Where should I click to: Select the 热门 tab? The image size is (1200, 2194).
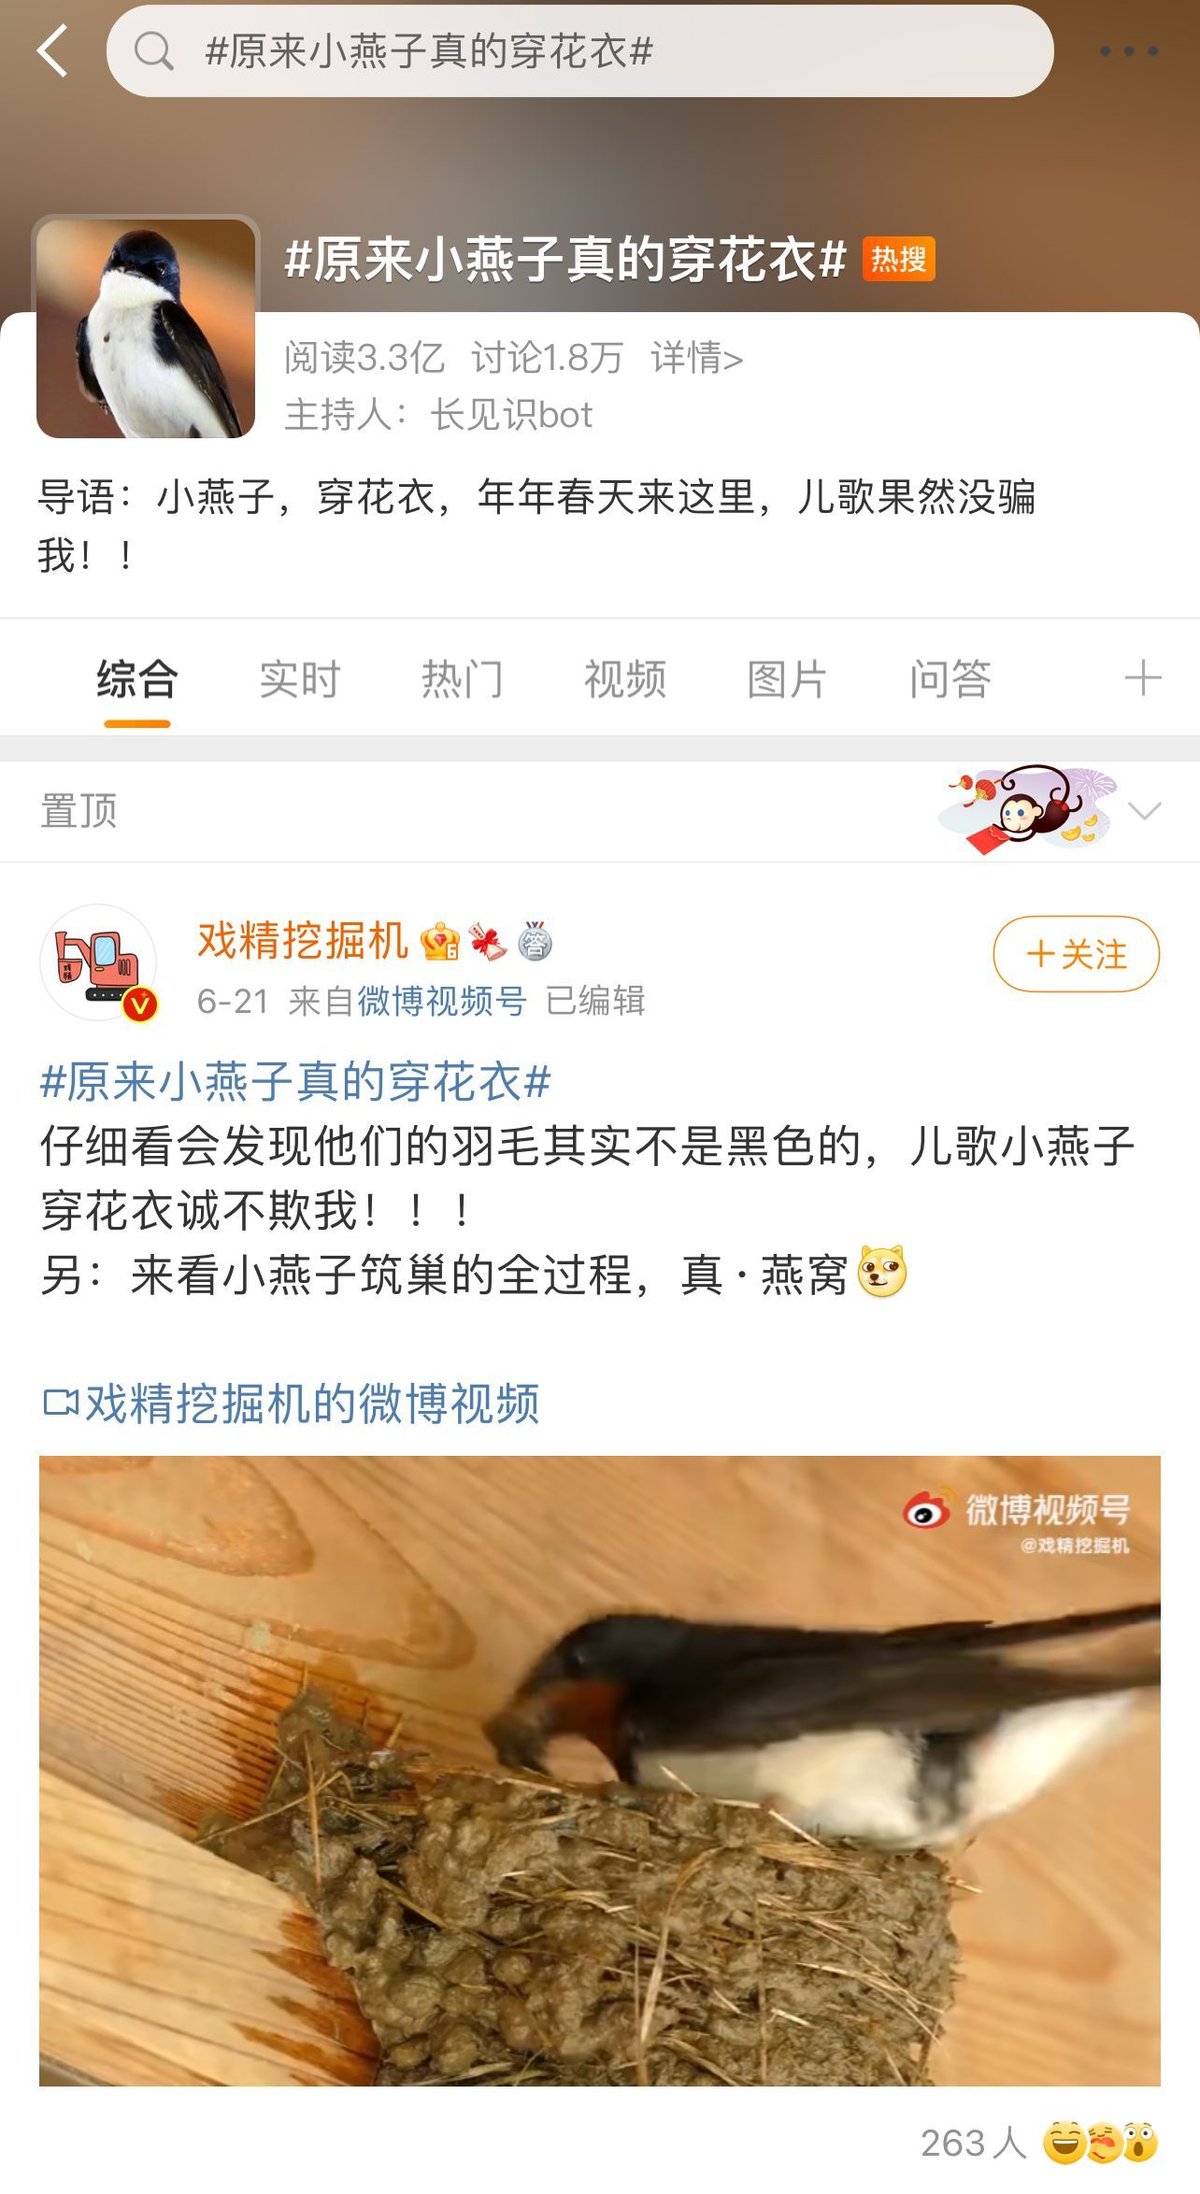(462, 679)
